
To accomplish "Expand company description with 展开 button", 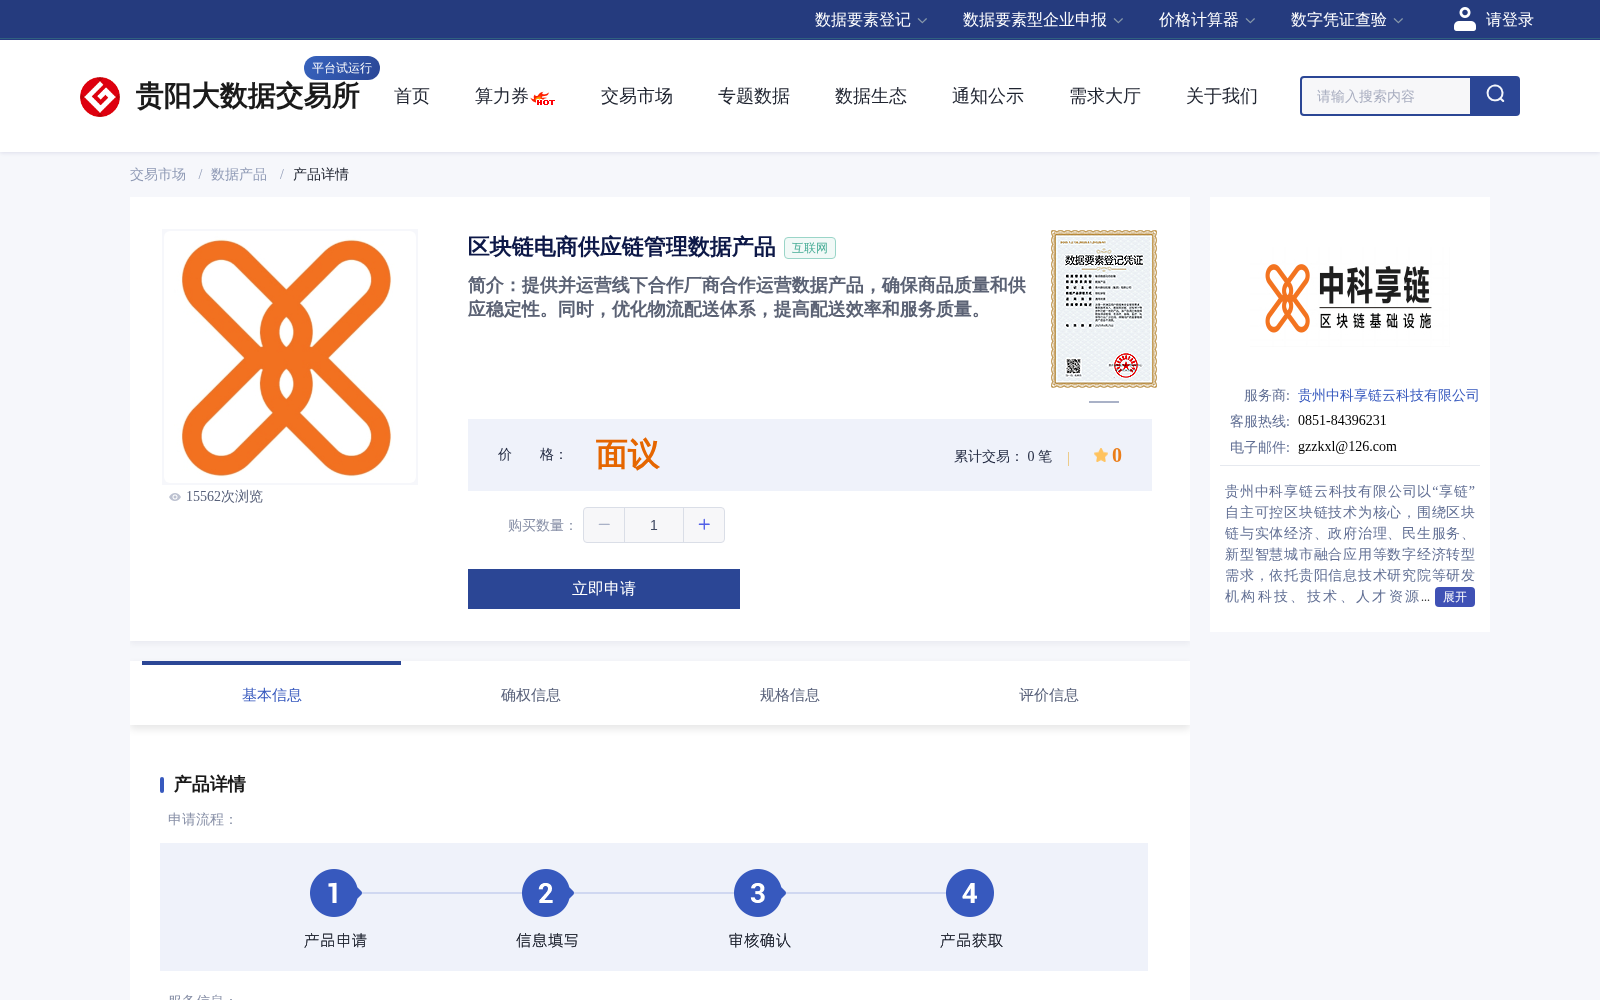I will coord(1455,597).
